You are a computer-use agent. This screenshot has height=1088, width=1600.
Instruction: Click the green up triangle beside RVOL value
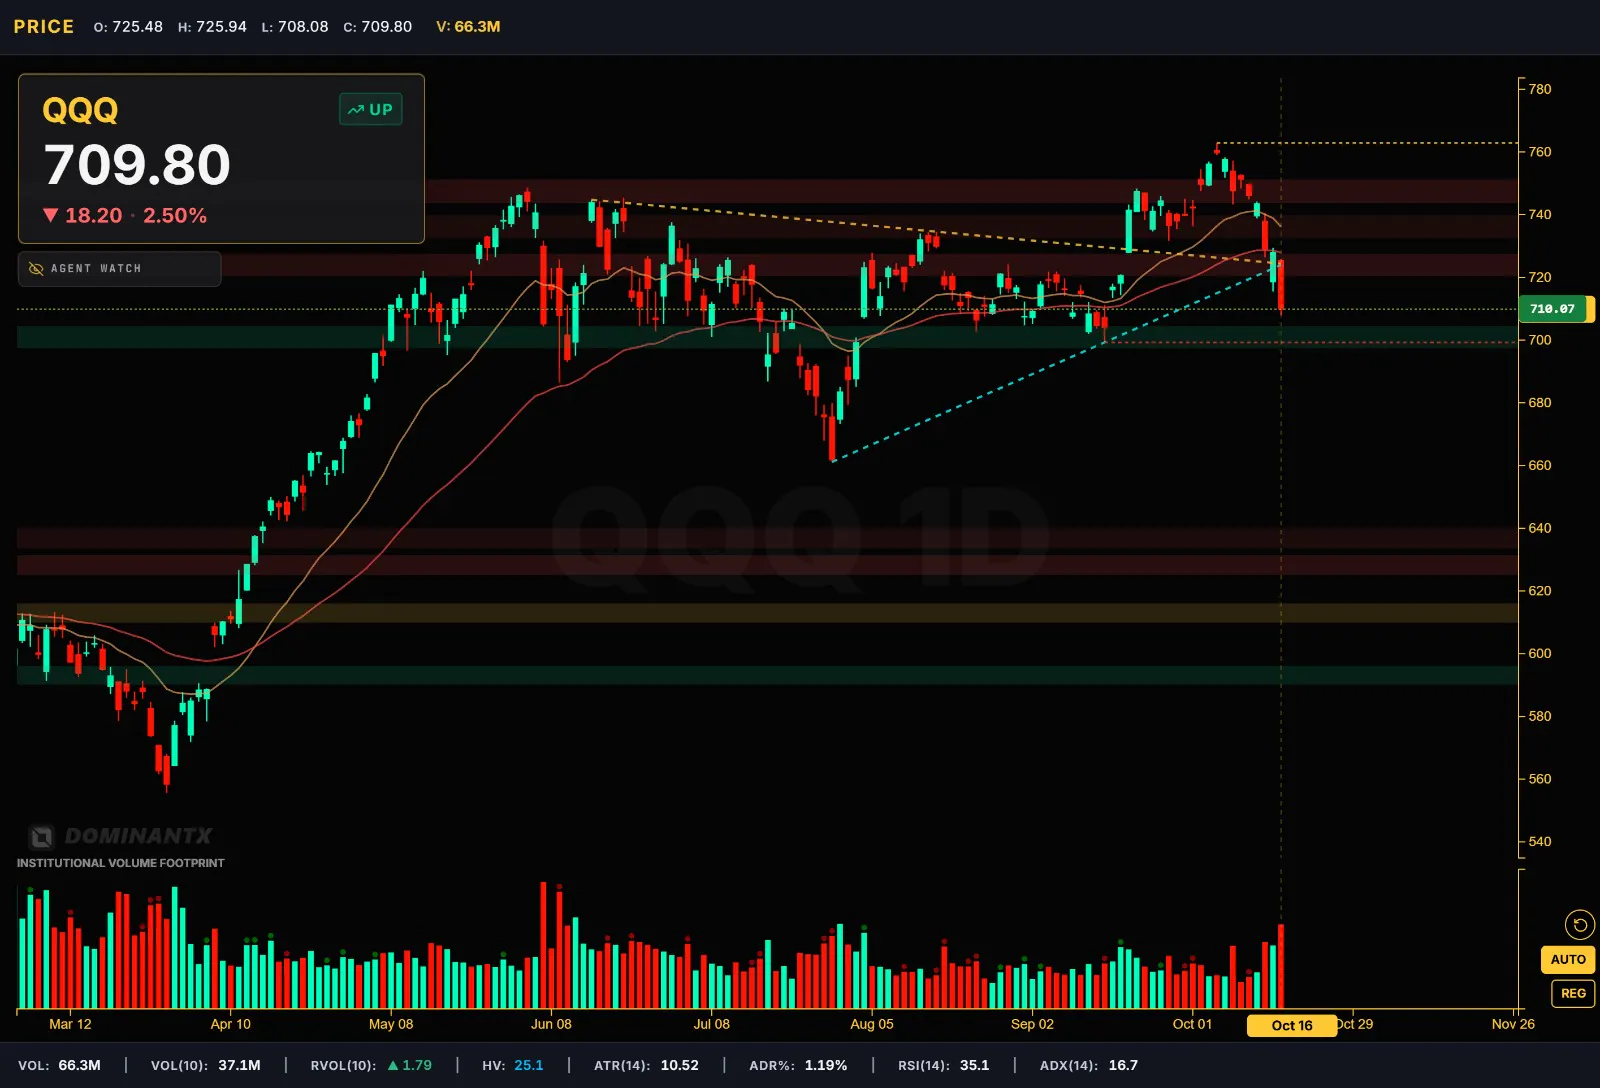tap(393, 1065)
